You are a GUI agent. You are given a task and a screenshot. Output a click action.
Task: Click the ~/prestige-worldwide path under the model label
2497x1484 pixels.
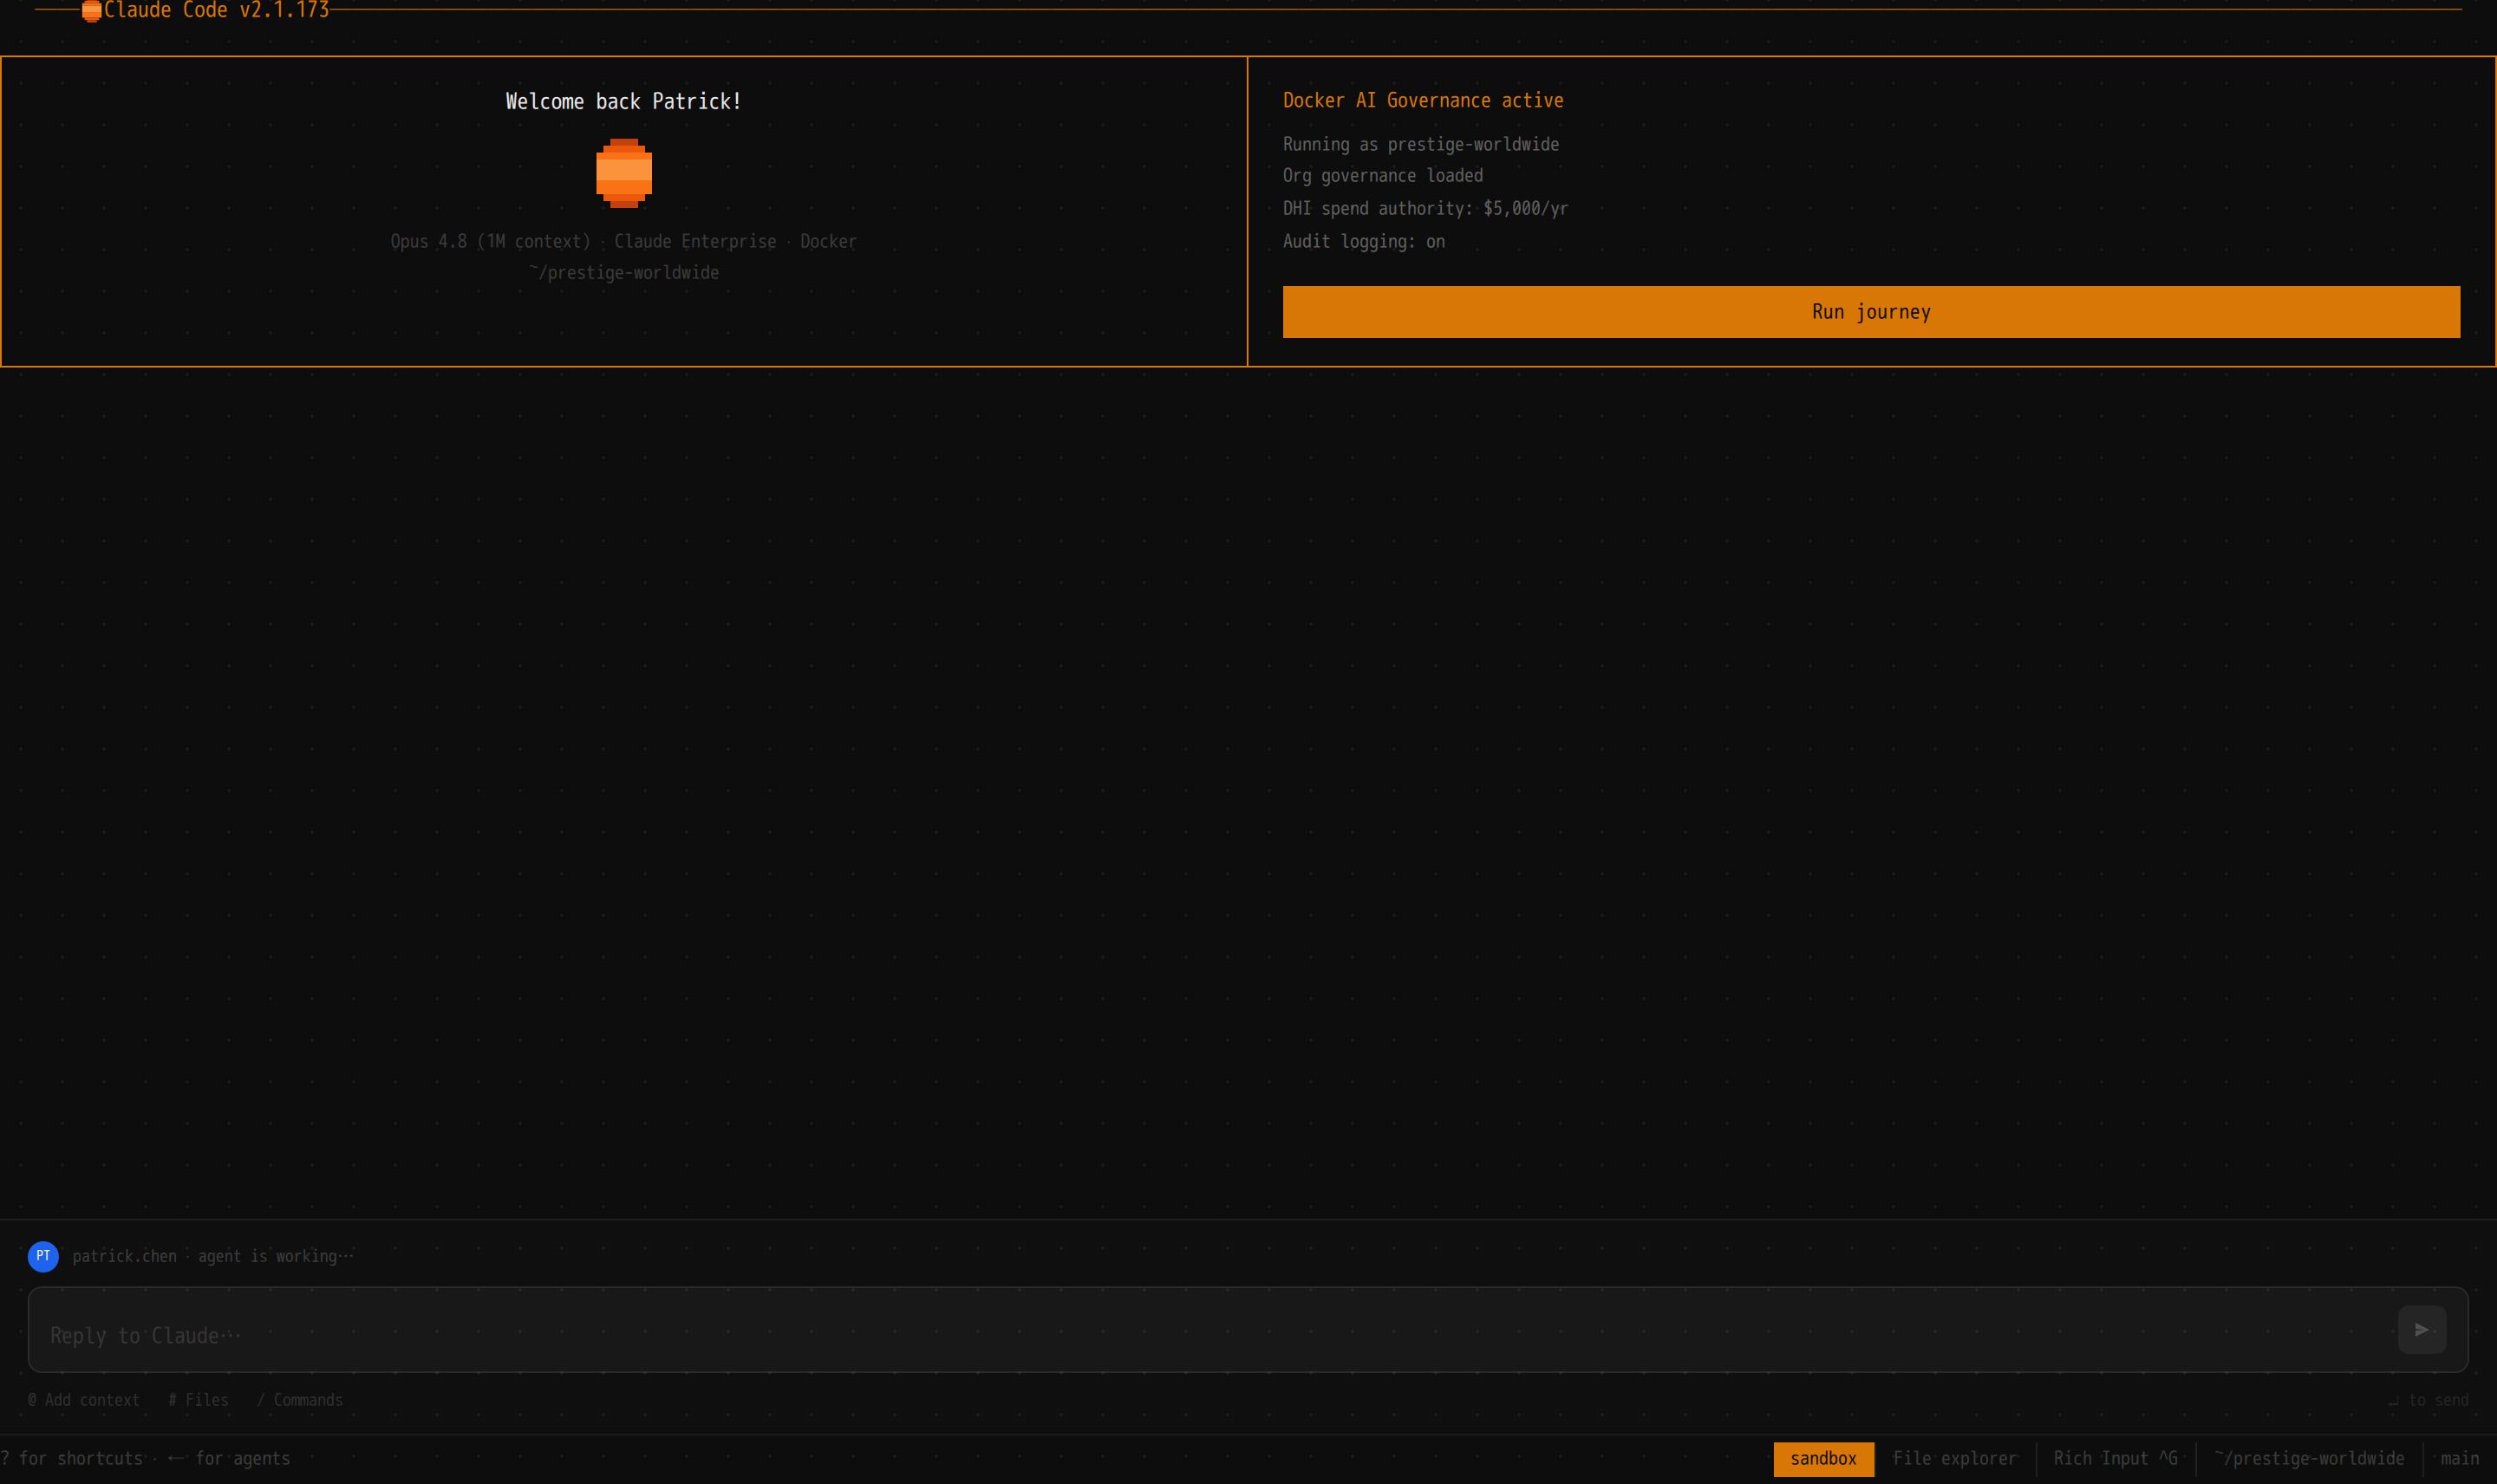(x=624, y=272)
